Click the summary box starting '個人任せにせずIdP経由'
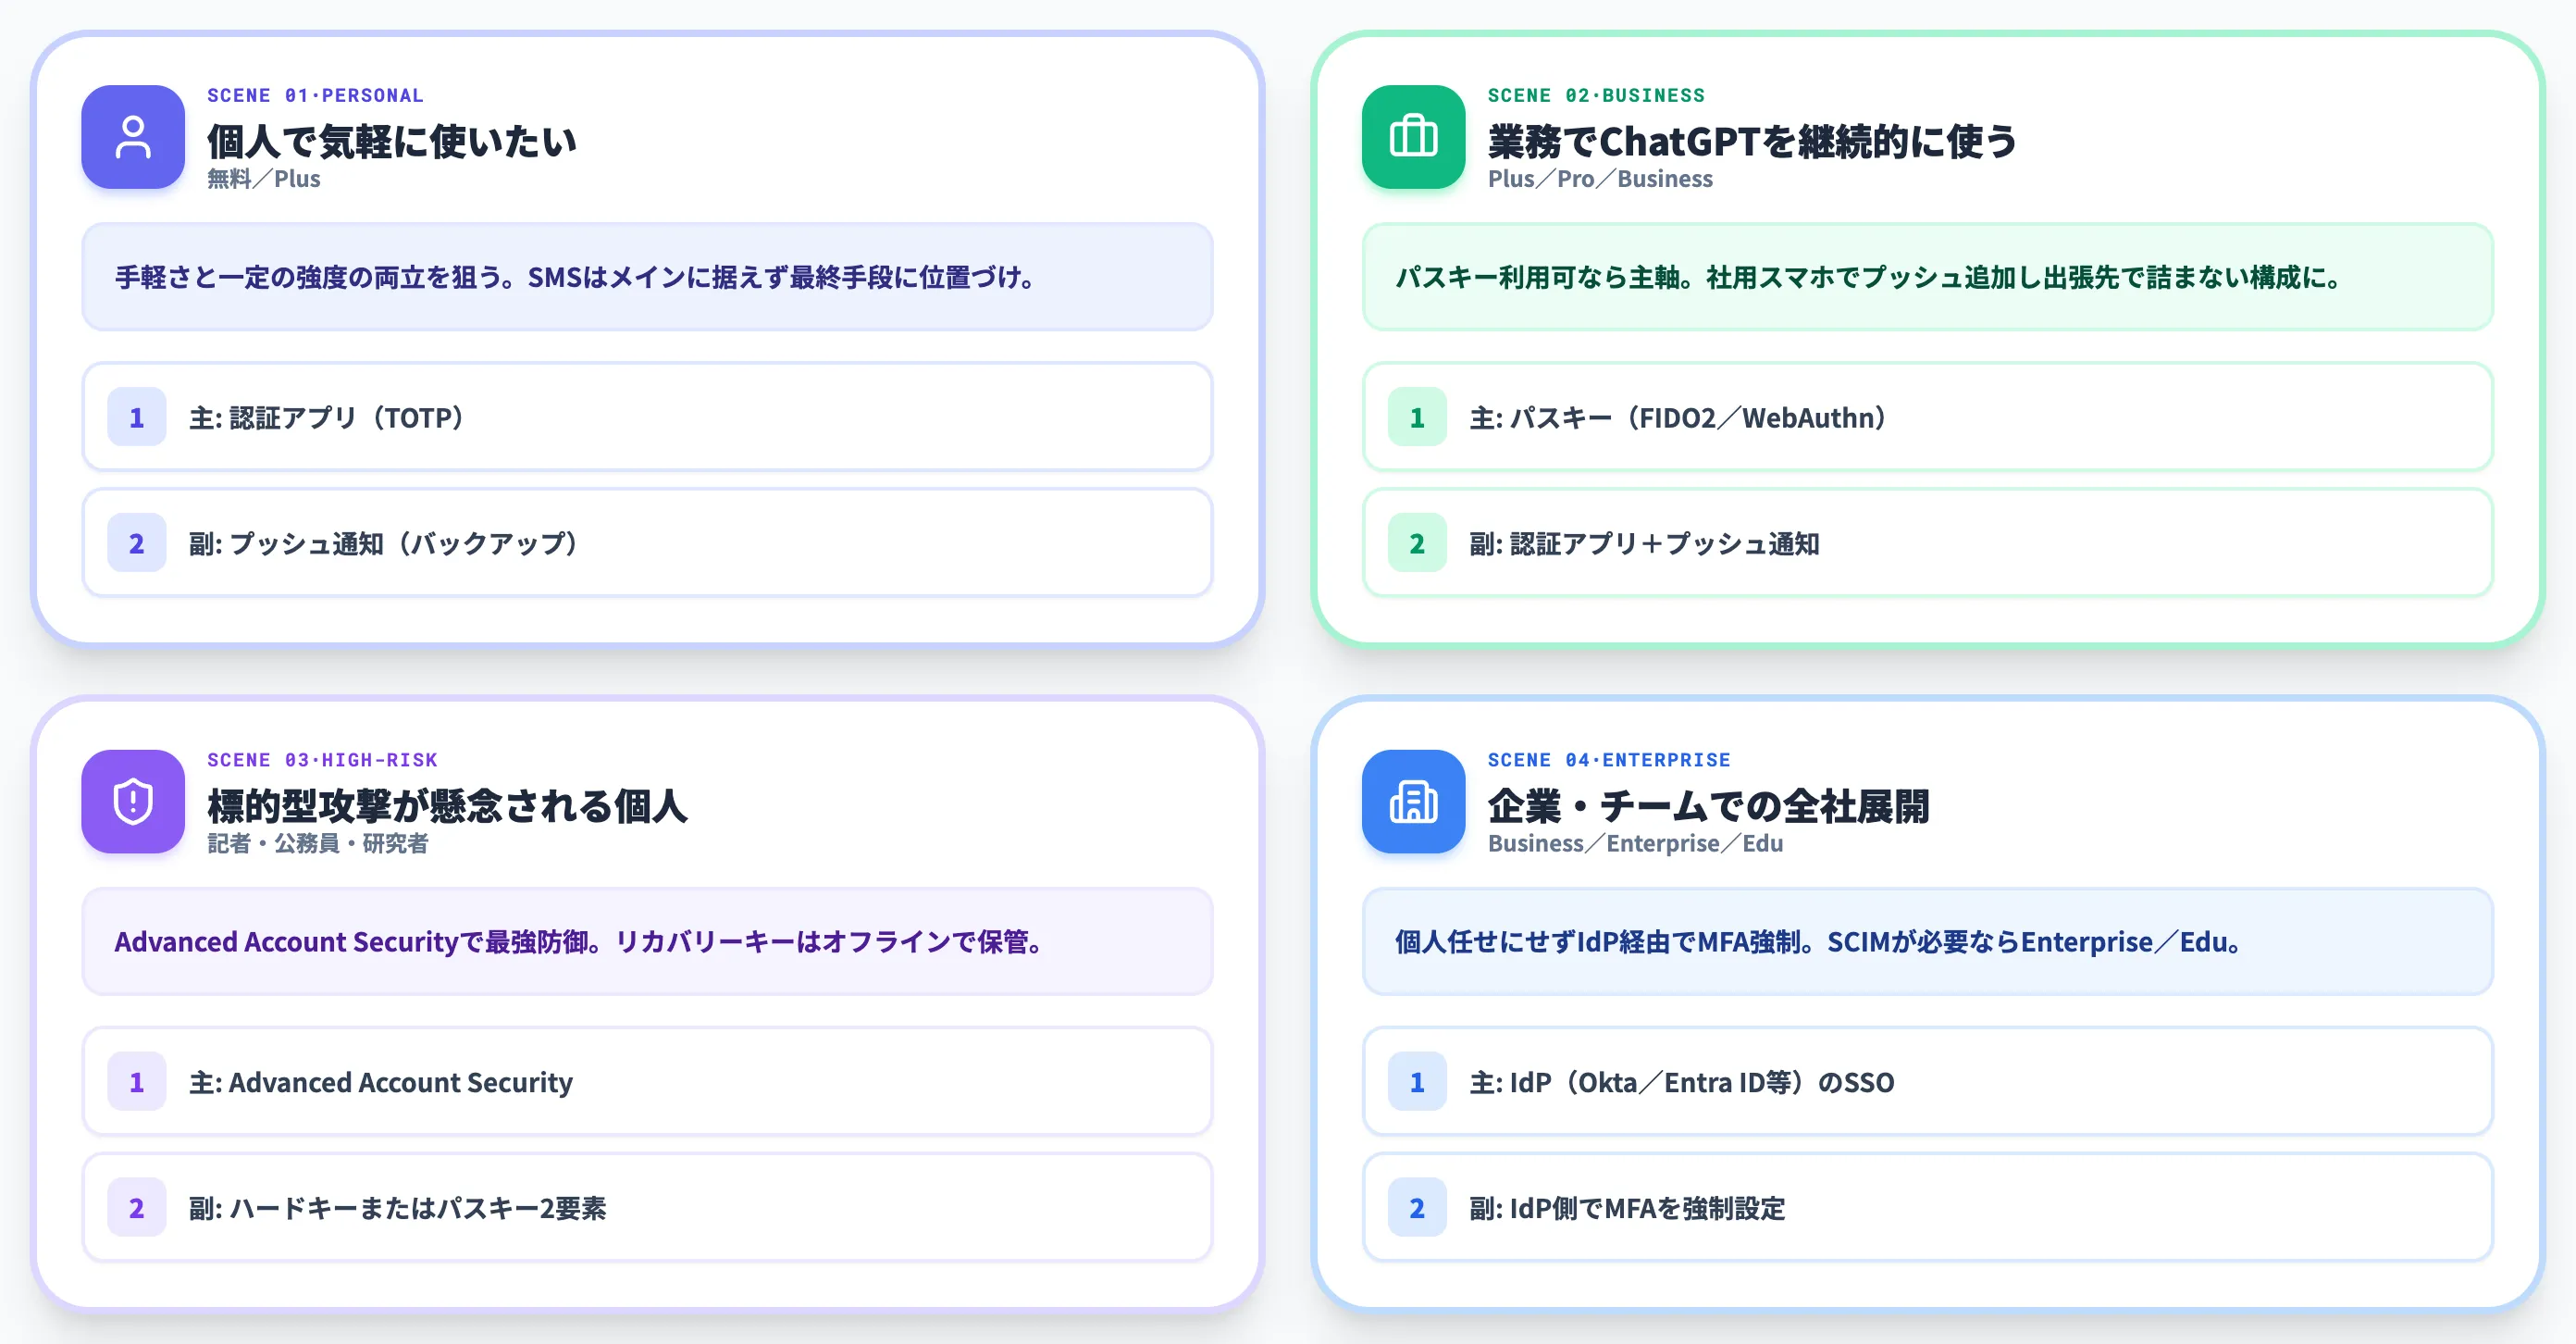 coord(1927,941)
